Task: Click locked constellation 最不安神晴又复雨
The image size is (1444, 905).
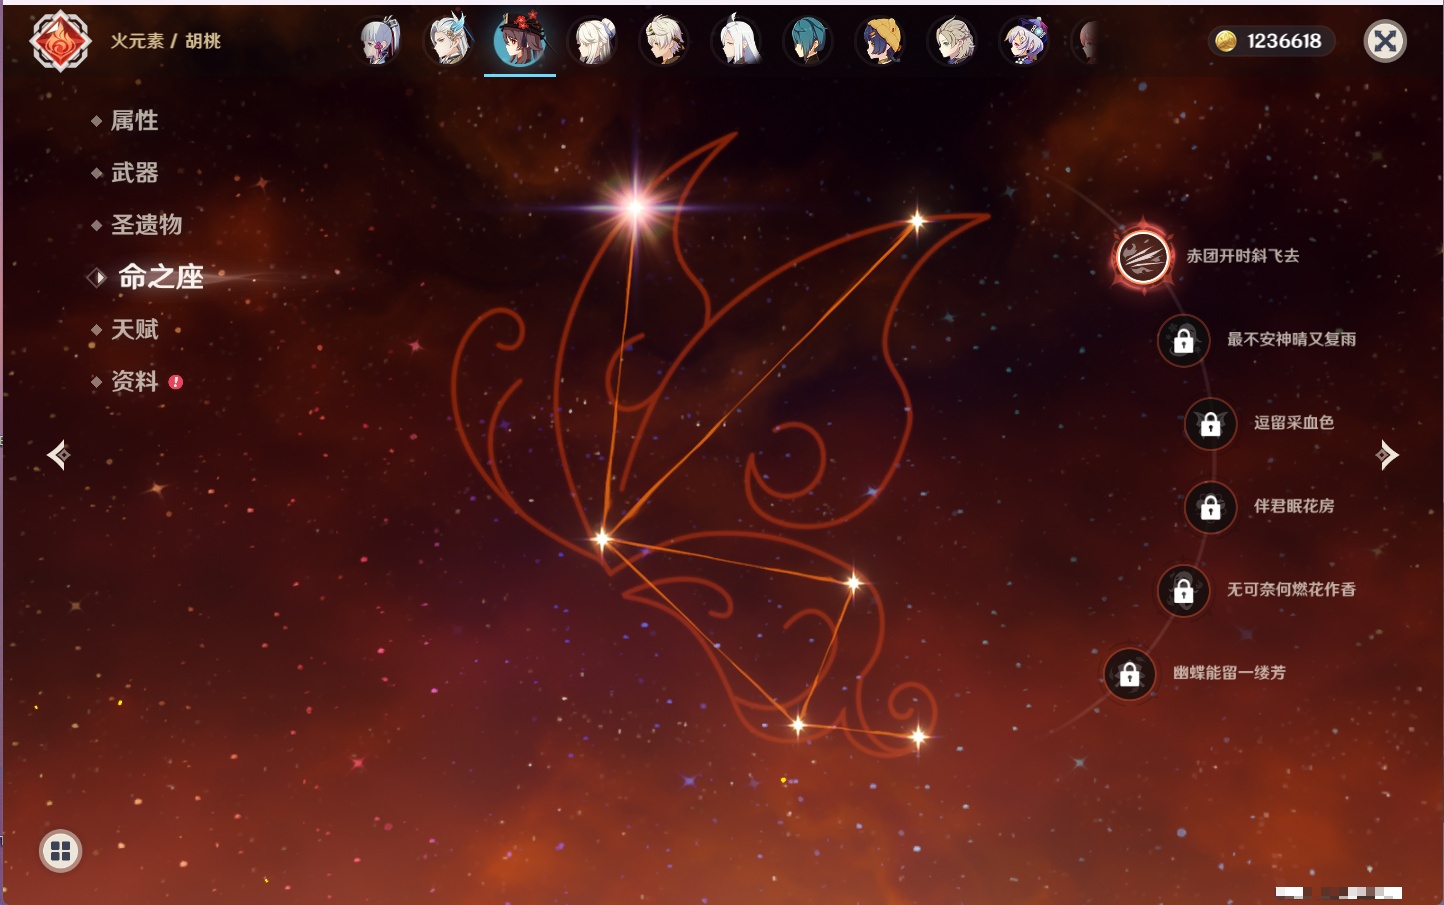Action: click(1183, 340)
